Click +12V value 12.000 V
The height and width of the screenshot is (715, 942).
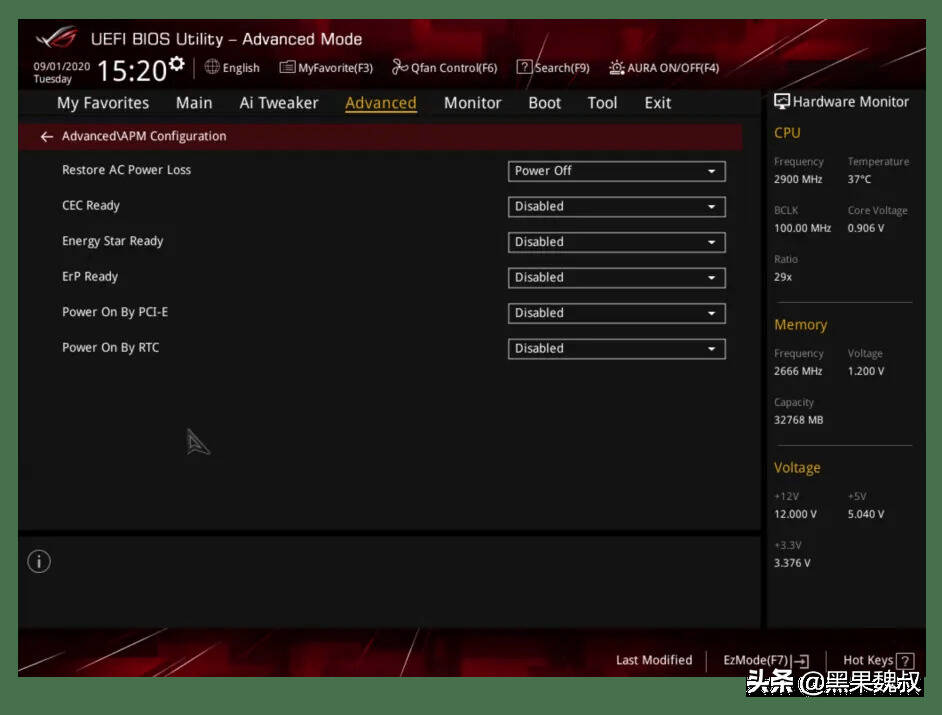tap(795, 514)
